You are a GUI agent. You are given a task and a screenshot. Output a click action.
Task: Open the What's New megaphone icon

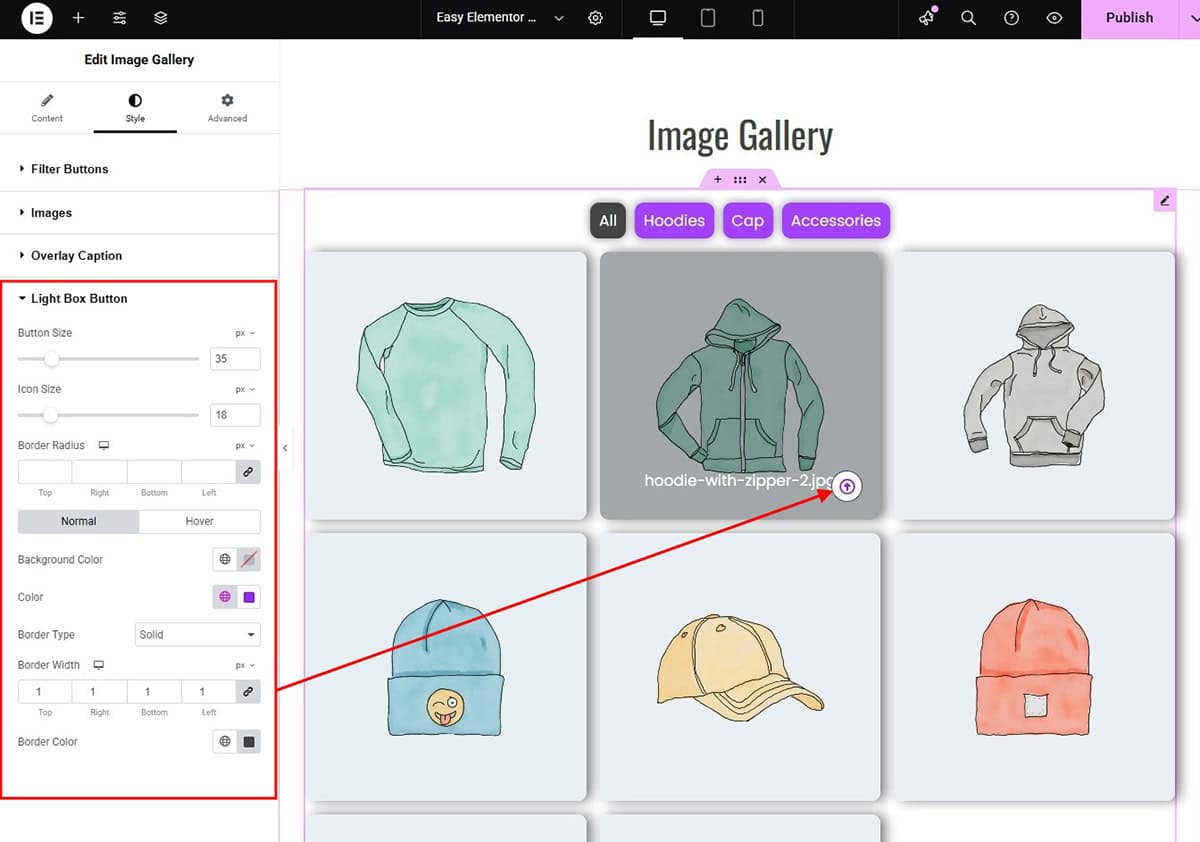(928, 17)
